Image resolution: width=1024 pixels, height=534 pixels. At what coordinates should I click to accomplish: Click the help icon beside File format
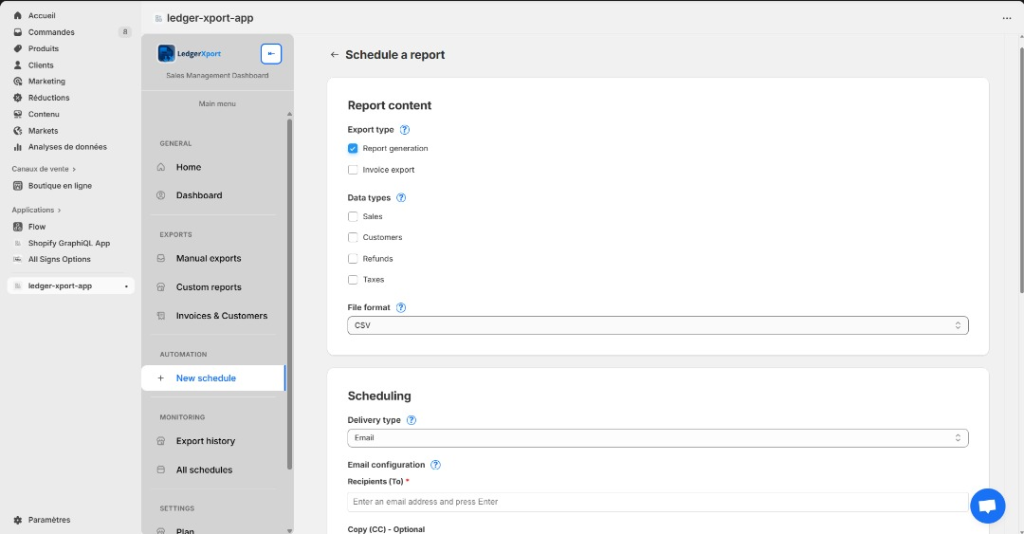pyautogui.click(x=401, y=308)
